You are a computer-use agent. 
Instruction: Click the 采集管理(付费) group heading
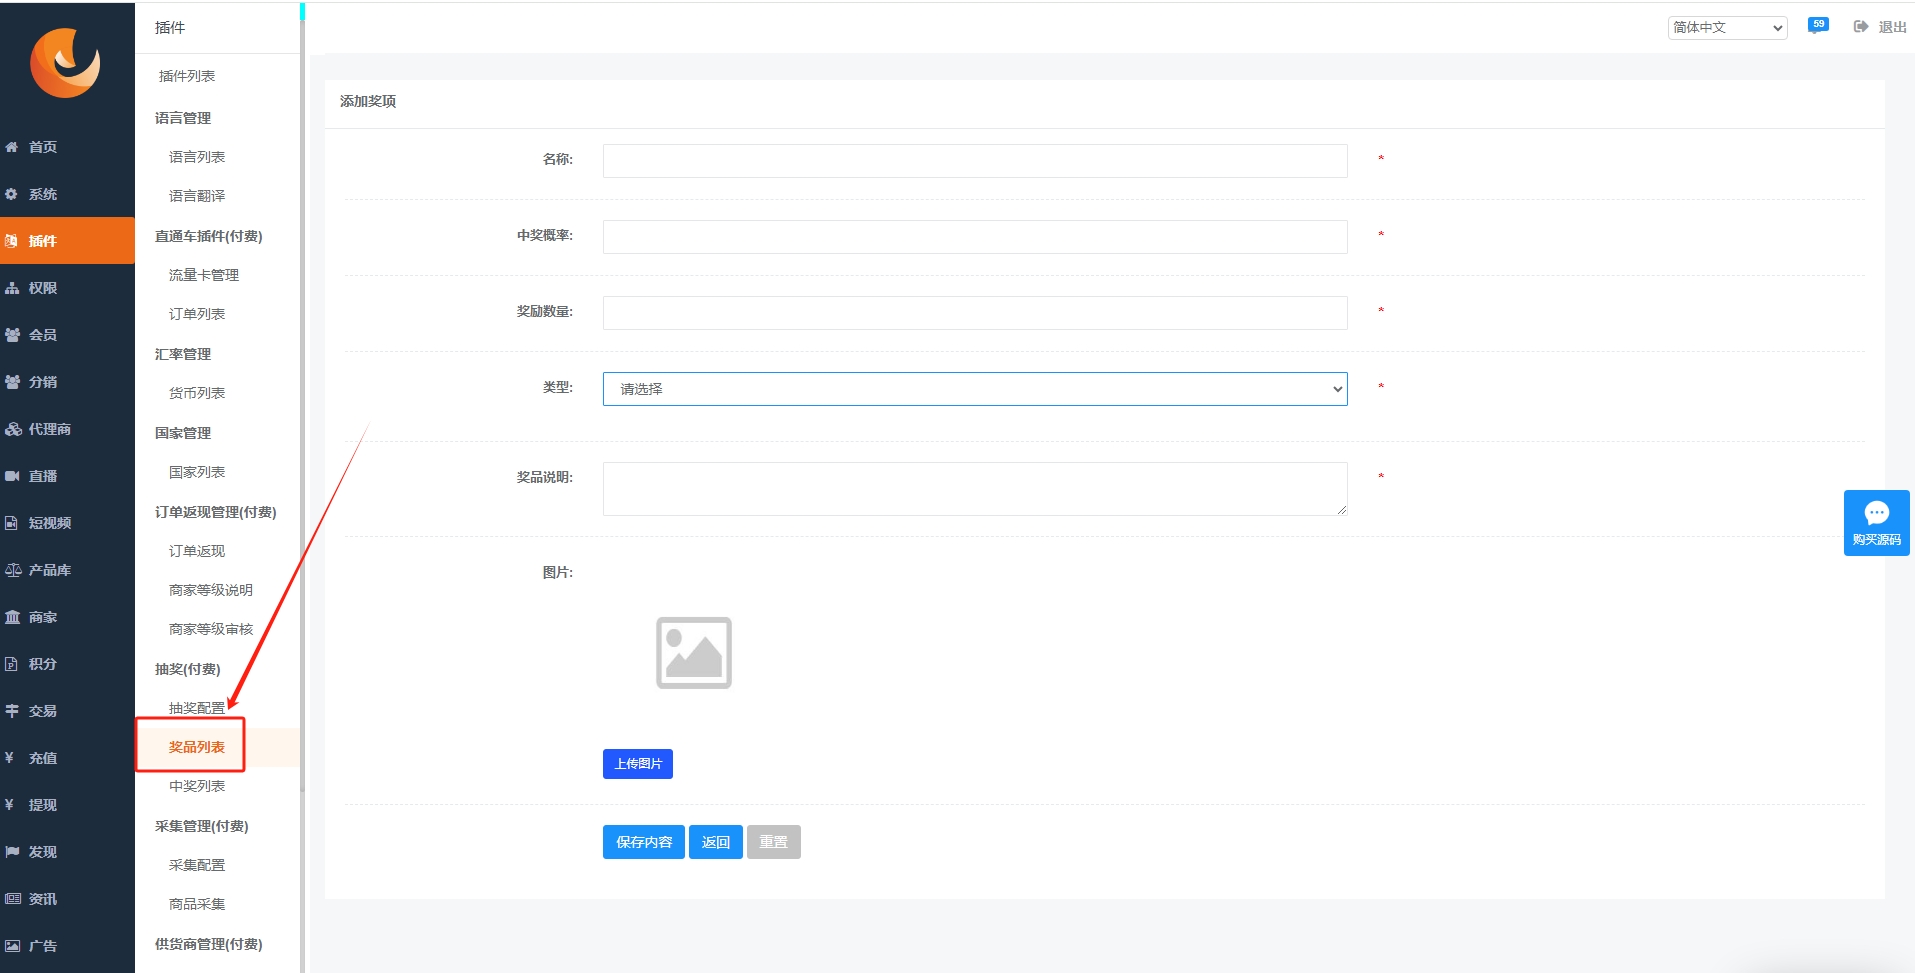202,826
